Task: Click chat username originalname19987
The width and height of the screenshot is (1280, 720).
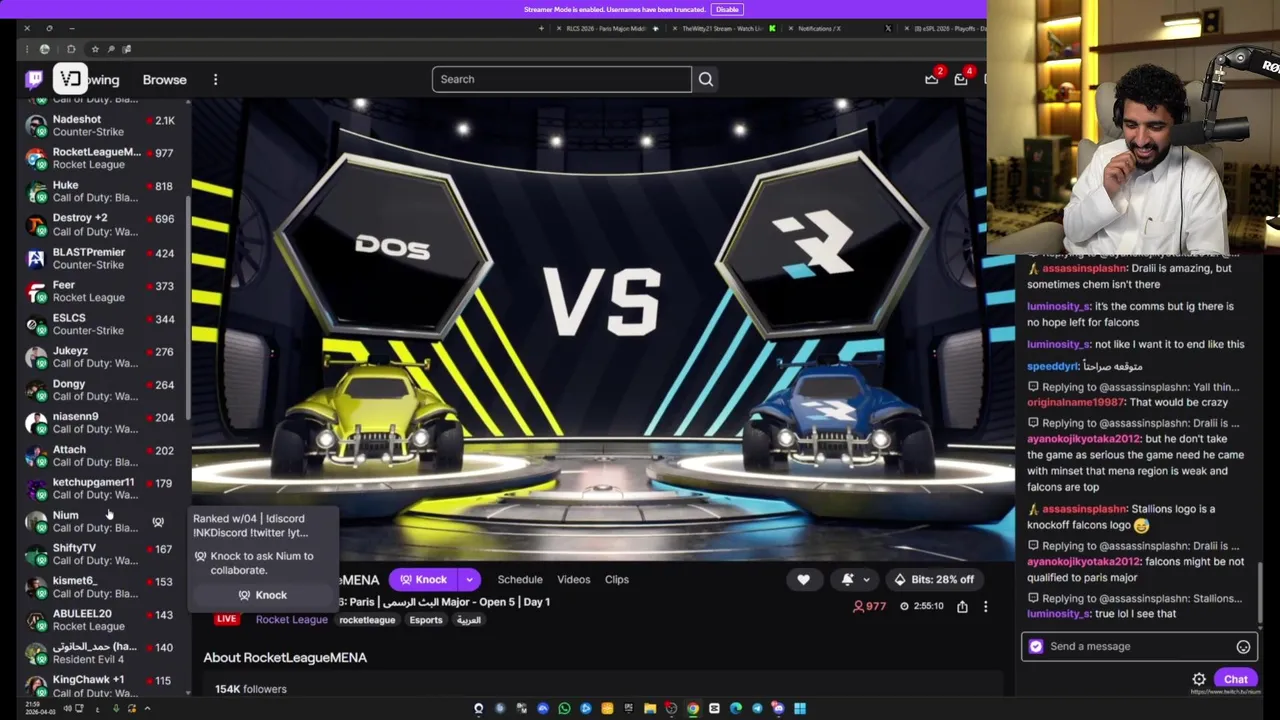Action: click(1076, 402)
